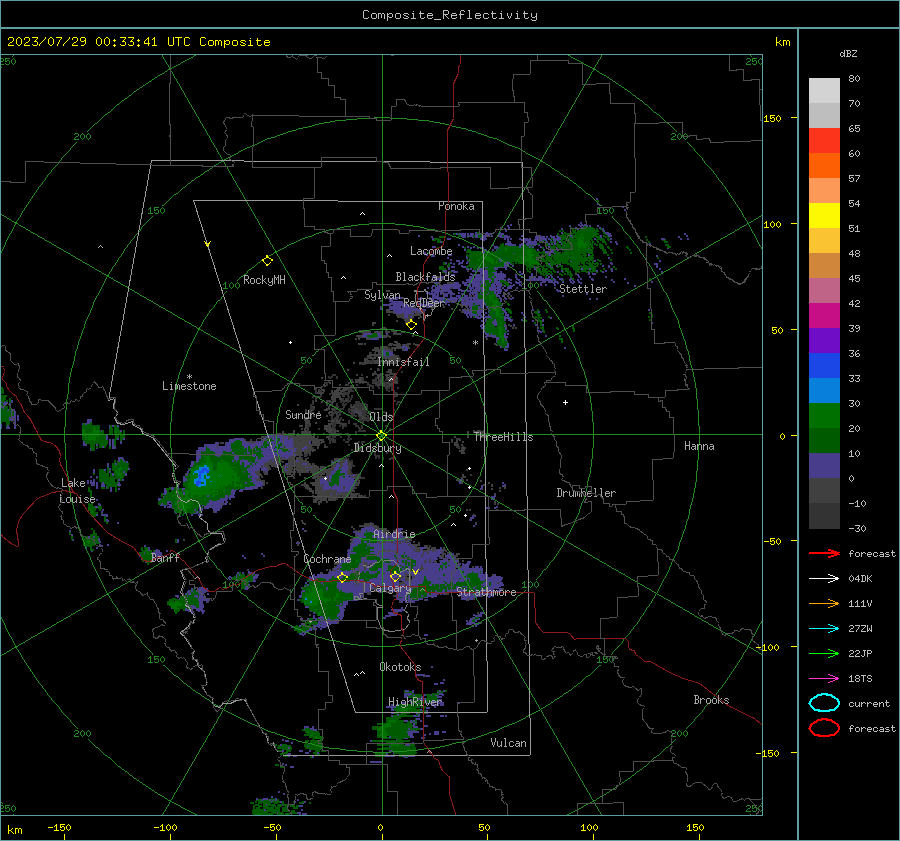Click the yellow diamond marker above Calgary
The width and height of the screenshot is (900, 841).
pyautogui.click(x=395, y=576)
